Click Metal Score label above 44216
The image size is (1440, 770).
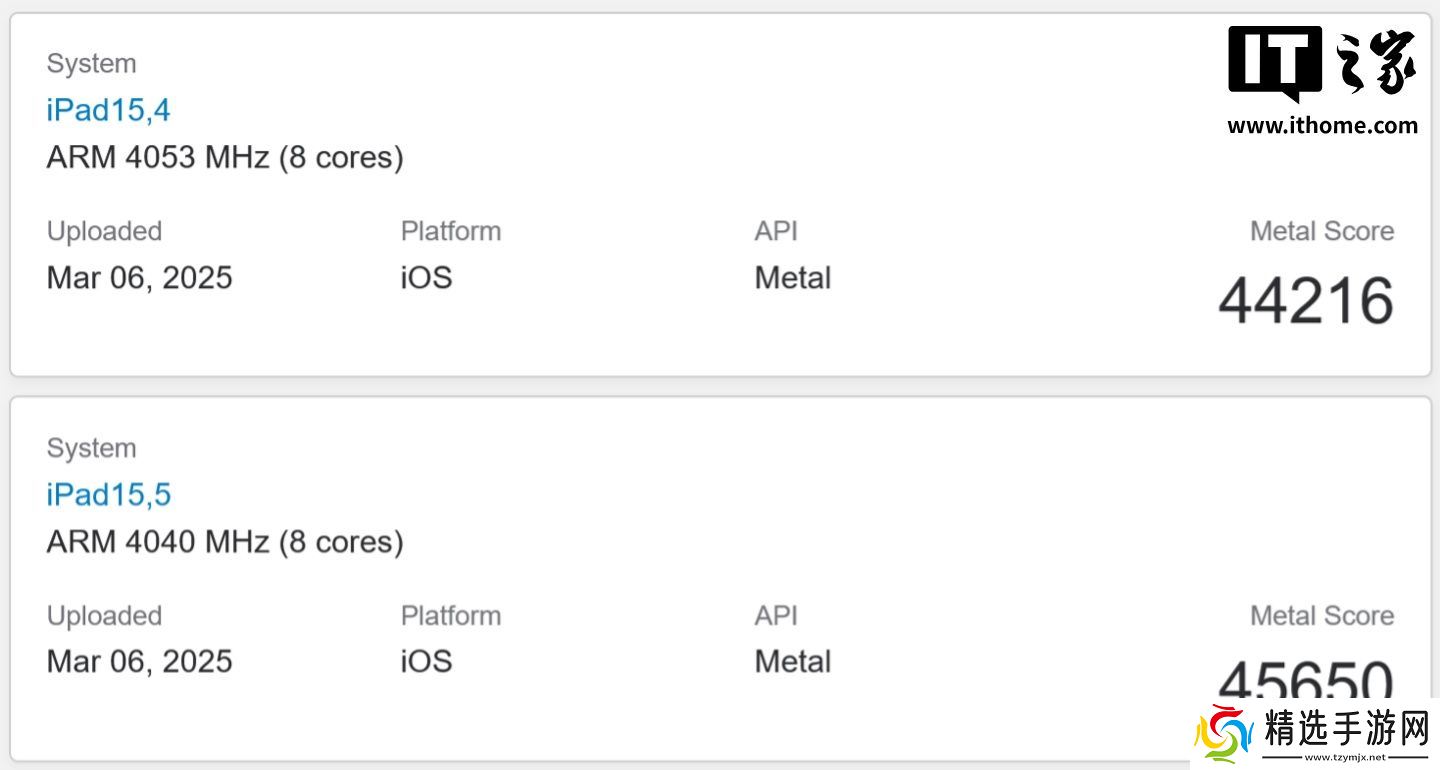[x=1321, y=231]
